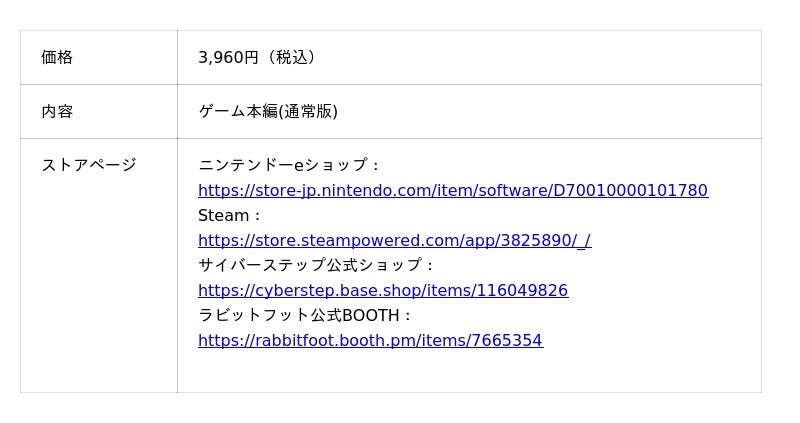Click the (通常版) edition text
The image size is (800, 423).
[x=308, y=112]
